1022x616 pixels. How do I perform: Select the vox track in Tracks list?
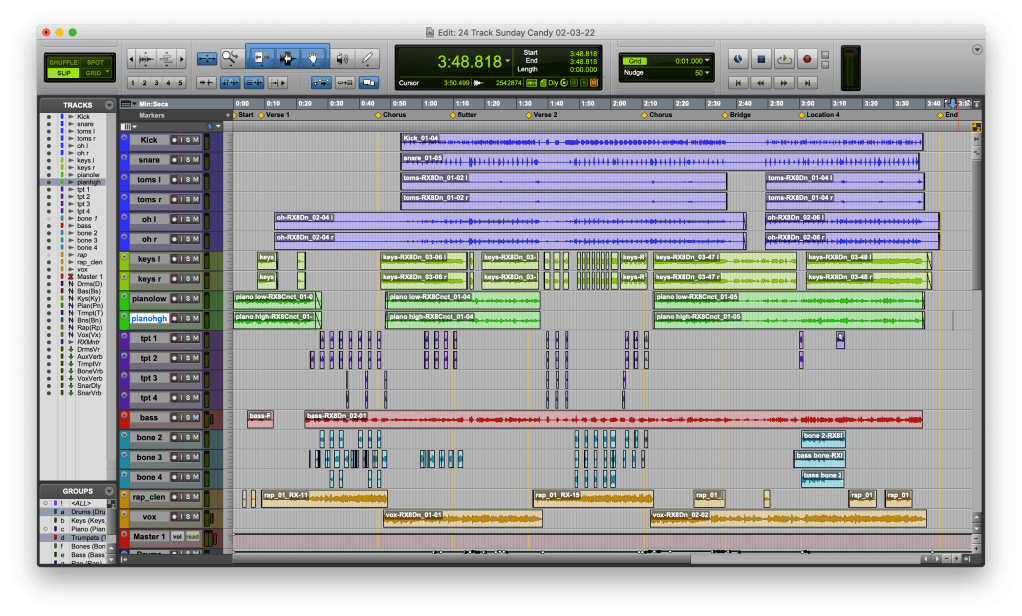coord(82,269)
